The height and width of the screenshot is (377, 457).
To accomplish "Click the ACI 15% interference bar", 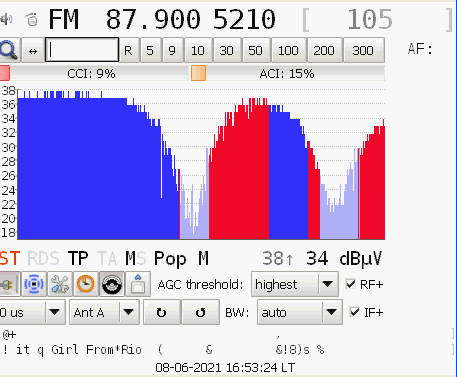I will (288, 73).
